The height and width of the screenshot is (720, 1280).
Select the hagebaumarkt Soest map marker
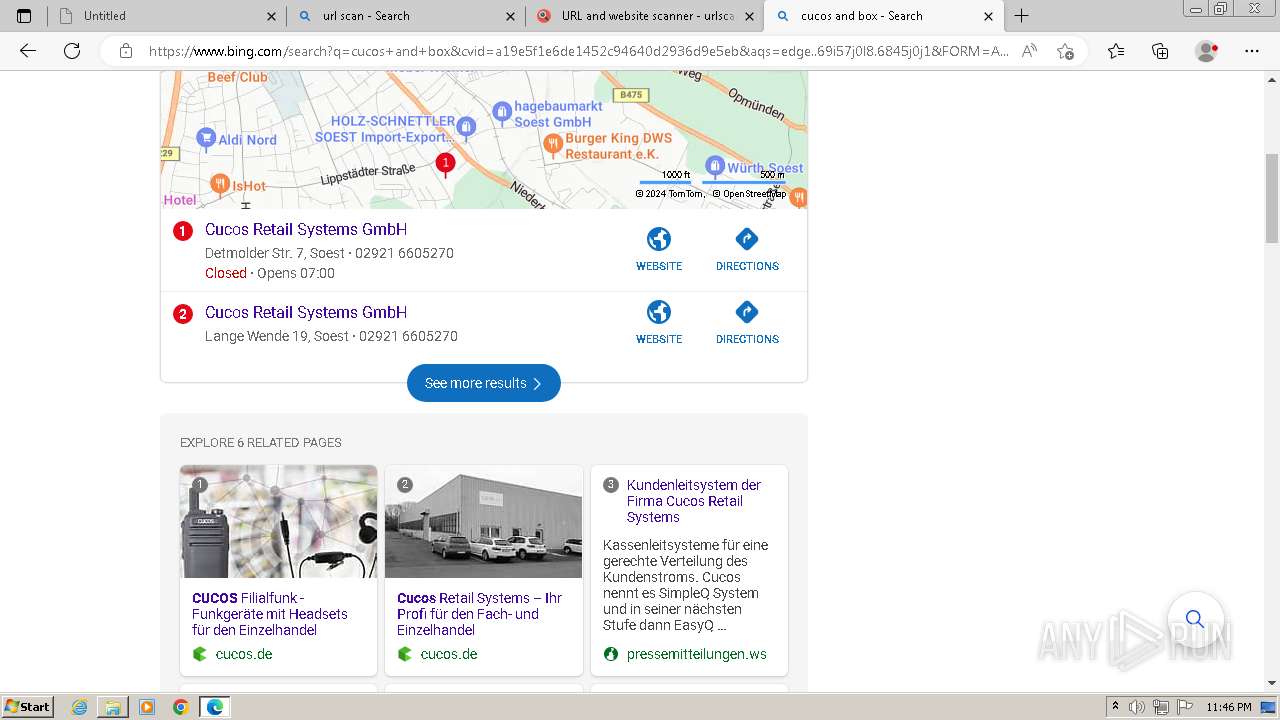point(502,111)
